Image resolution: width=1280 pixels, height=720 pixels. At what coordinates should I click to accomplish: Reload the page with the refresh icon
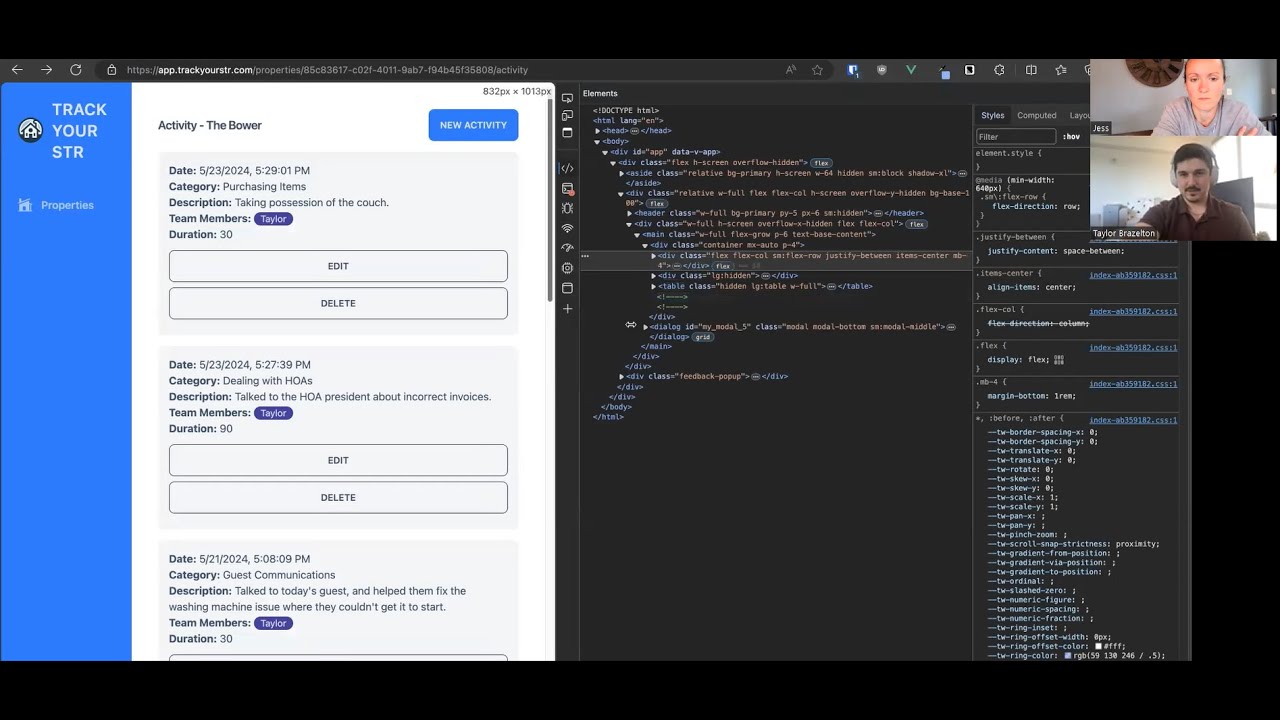pos(76,70)
